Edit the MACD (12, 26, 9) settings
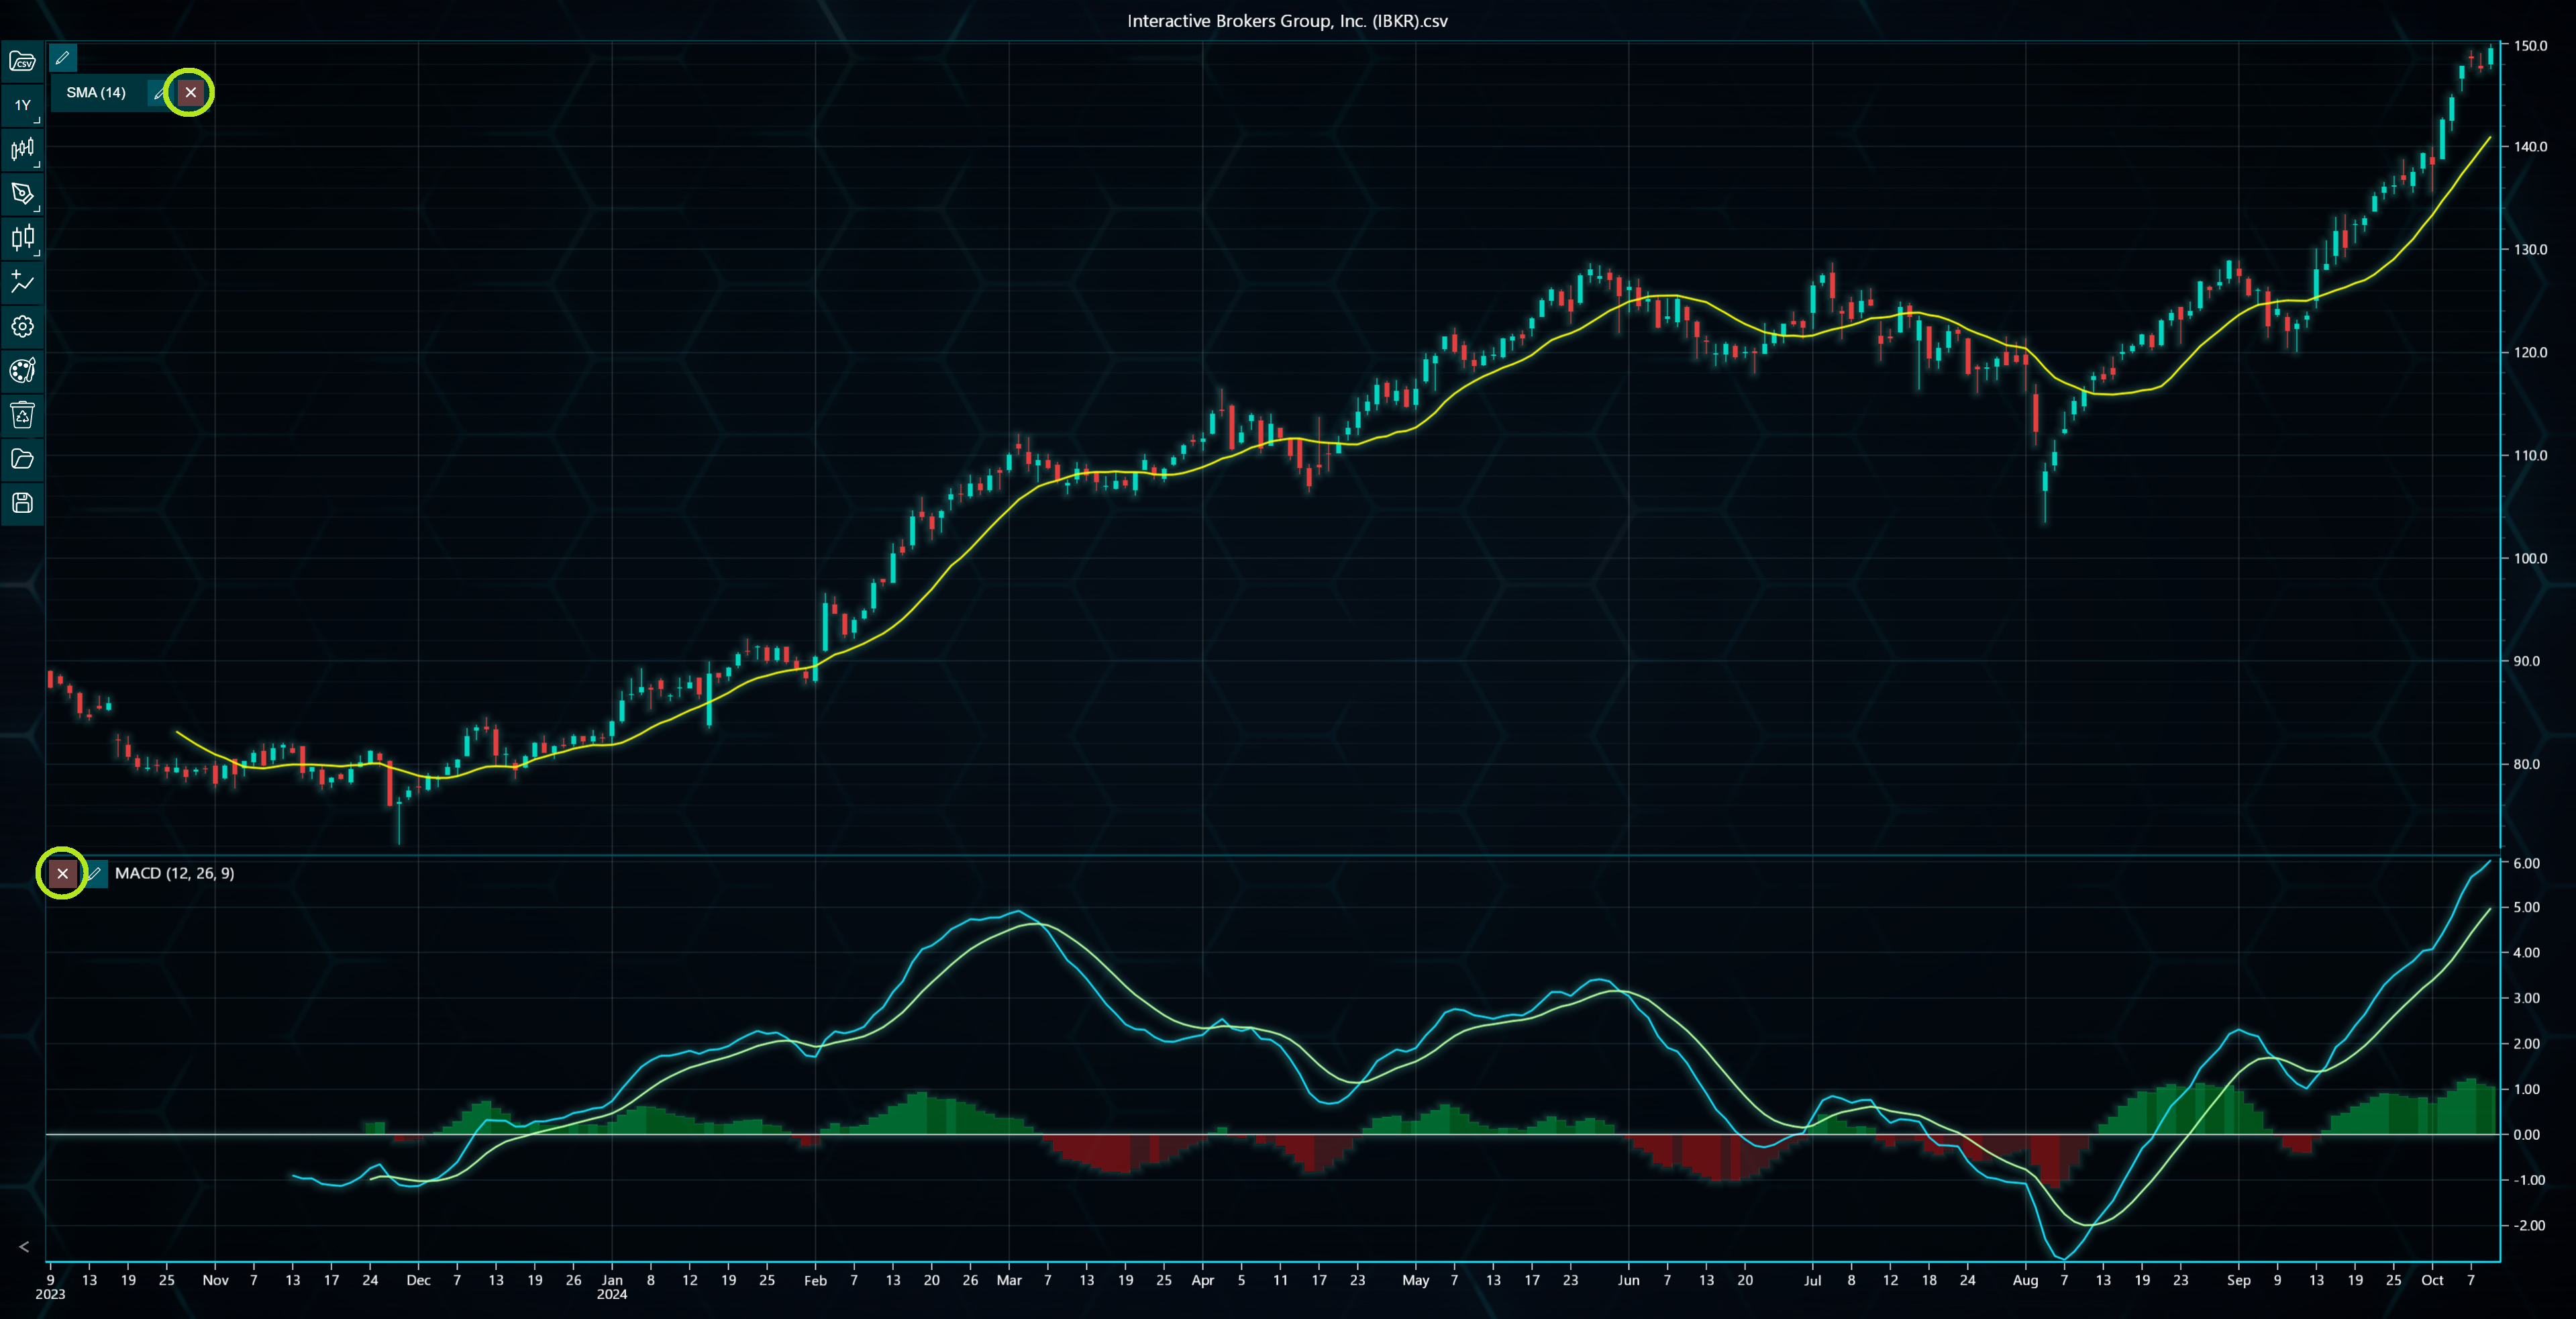The image size is (2576, 1319). (94, 873)
